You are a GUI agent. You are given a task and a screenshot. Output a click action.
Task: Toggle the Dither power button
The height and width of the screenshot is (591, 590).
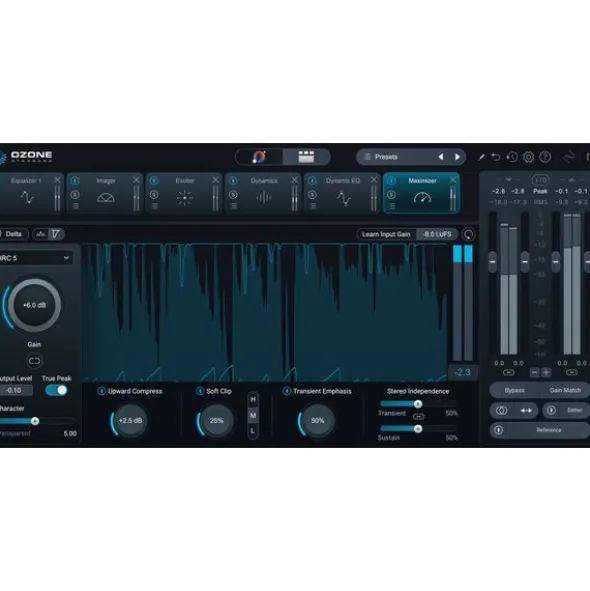pyautogui.click(x=551, y=410)
